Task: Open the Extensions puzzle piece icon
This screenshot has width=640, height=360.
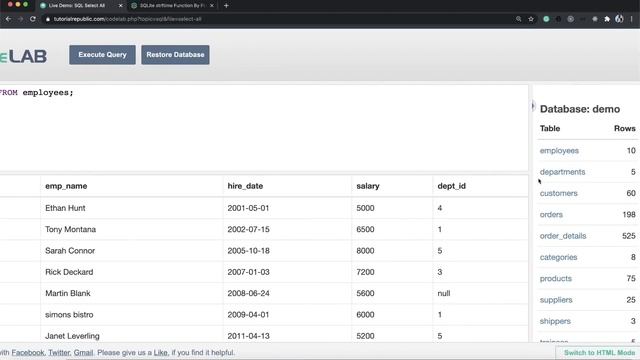Action: 607,19
